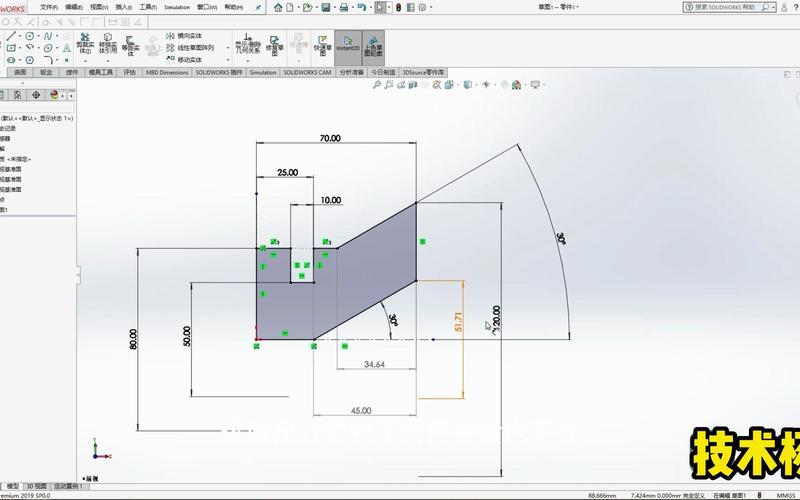The height and width of the screenshot is (500, 800).
Task: Select the orange 51.71 driven dimension
Action: [x=458, y=322]
